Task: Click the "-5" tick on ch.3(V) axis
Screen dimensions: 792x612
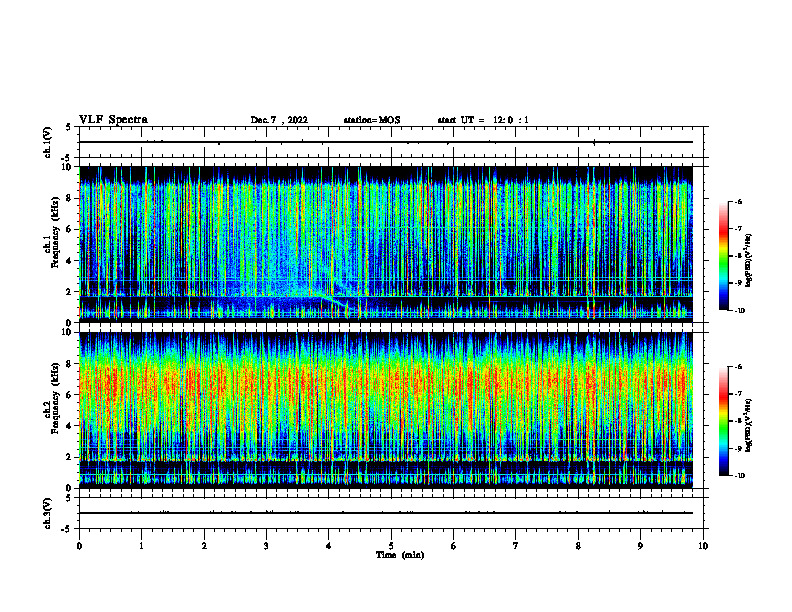Action: 67,529
